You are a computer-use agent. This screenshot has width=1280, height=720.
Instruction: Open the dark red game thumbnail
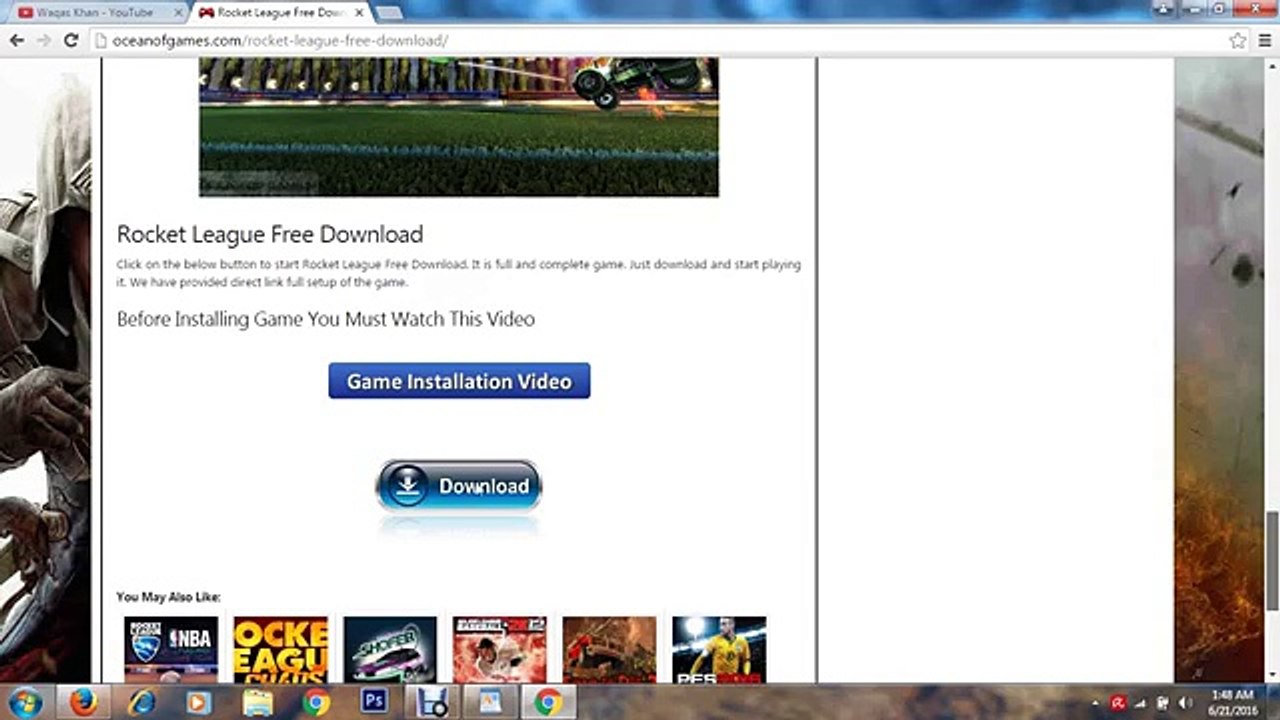coord(609,650)
